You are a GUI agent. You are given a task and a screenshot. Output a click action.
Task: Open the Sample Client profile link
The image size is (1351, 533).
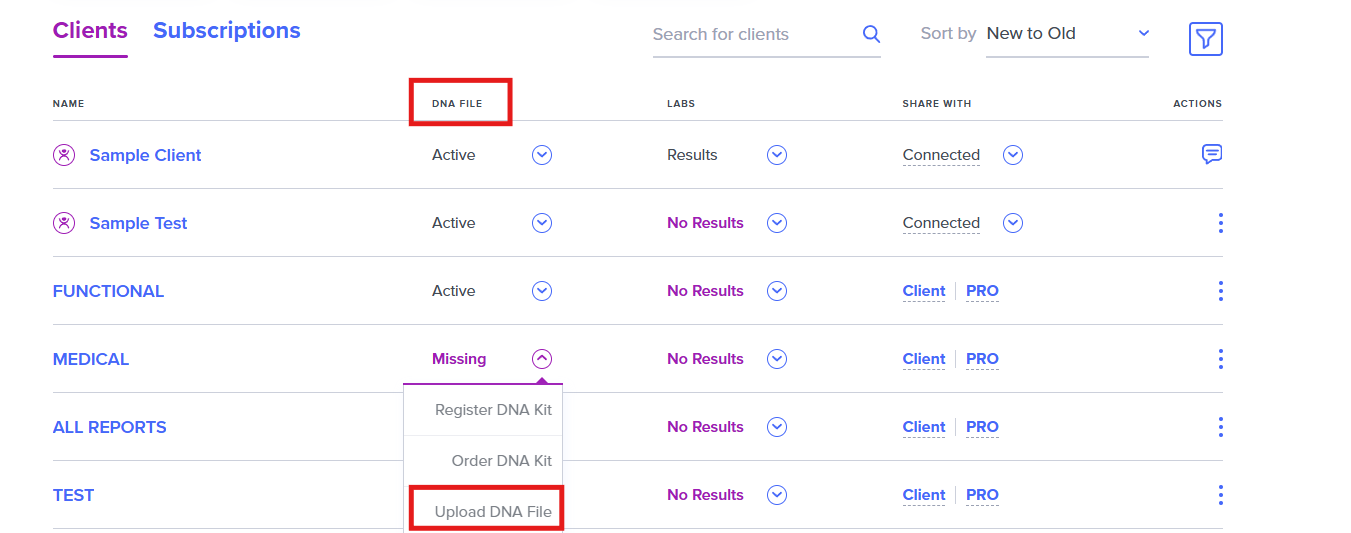click(146, 155)
